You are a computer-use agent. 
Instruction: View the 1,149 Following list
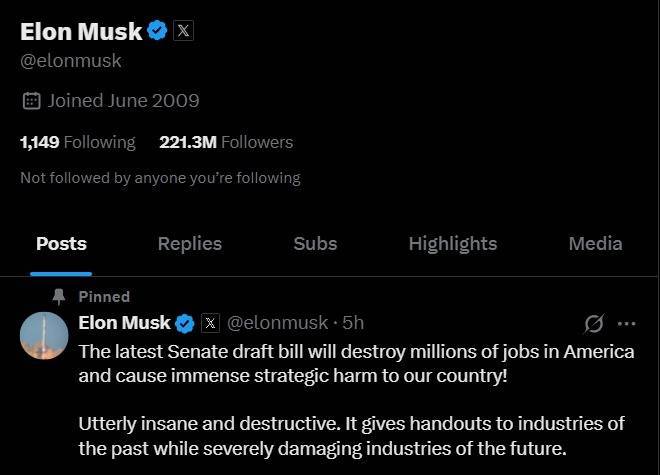pyautogui.click(x=77, y=142)
